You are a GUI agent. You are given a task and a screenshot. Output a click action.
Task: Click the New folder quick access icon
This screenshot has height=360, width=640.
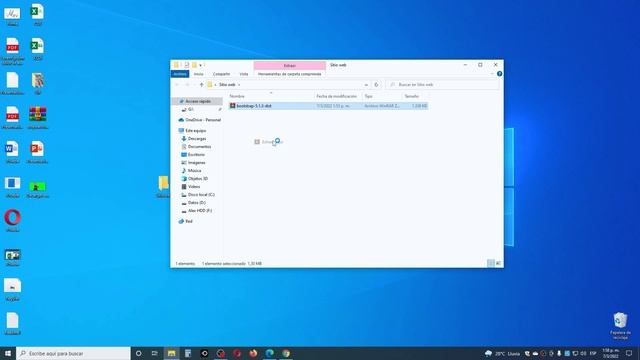[194, 65]
